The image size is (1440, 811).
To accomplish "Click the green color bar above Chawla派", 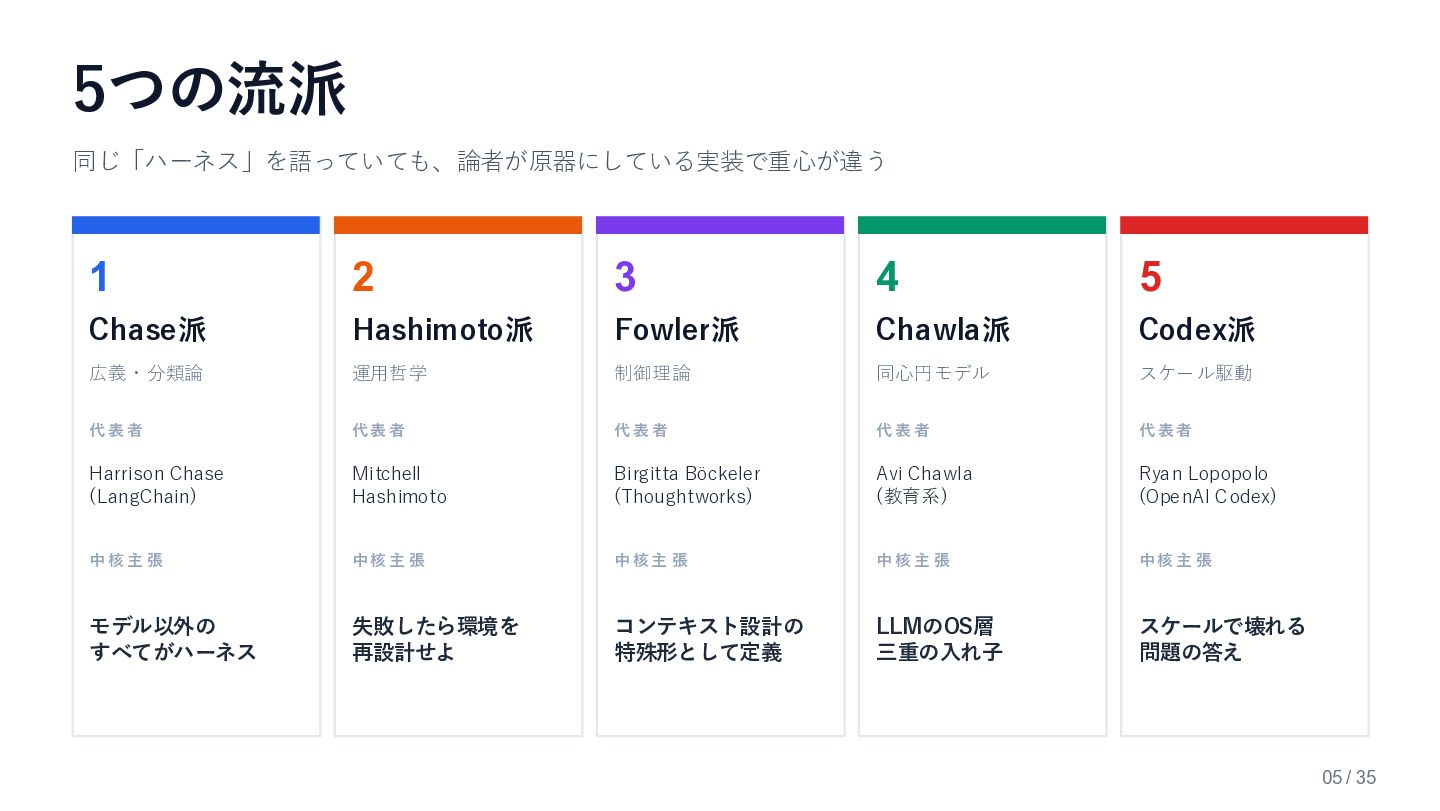I will pos(982,225).
